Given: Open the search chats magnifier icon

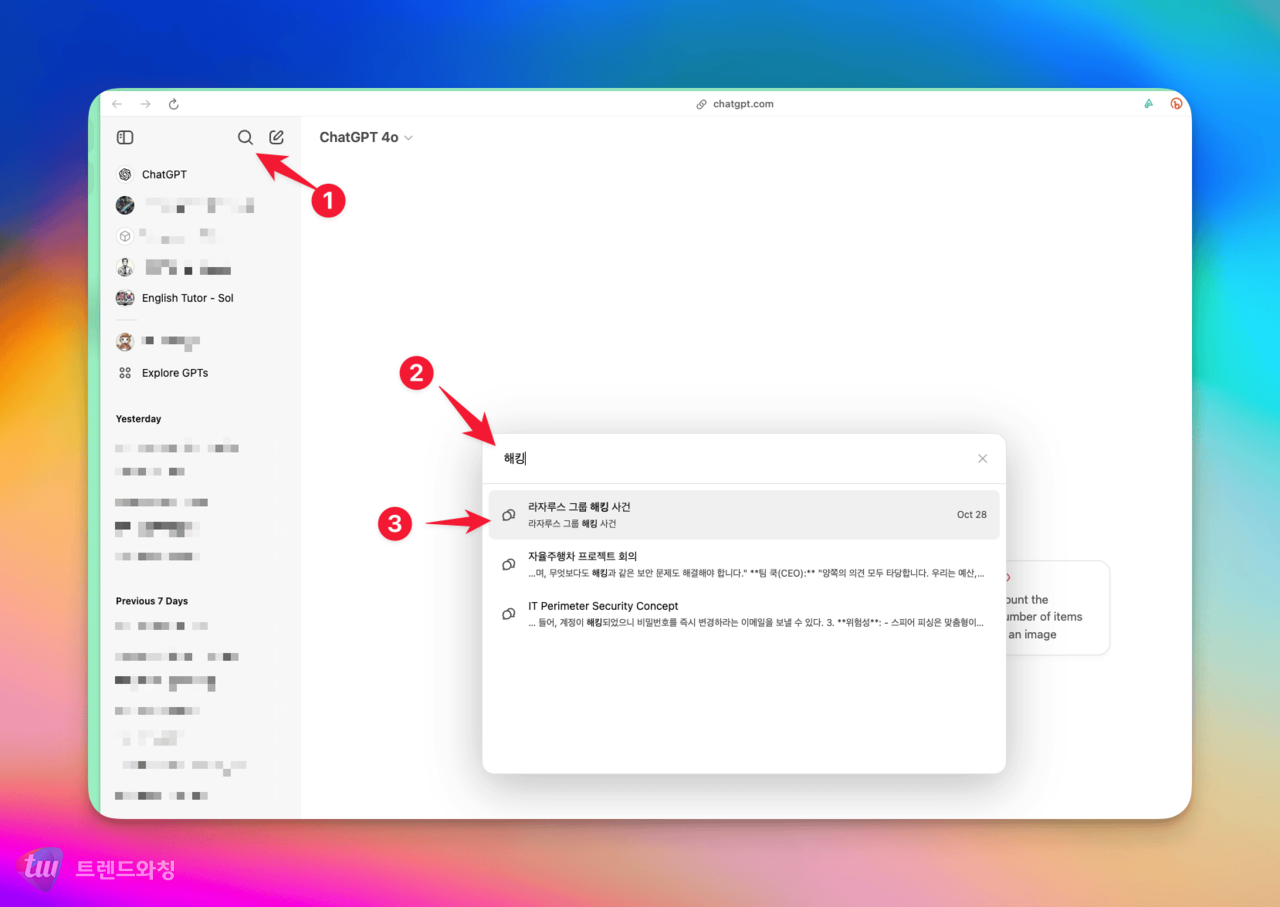Looking at the screenshot, I should (245, 138).
